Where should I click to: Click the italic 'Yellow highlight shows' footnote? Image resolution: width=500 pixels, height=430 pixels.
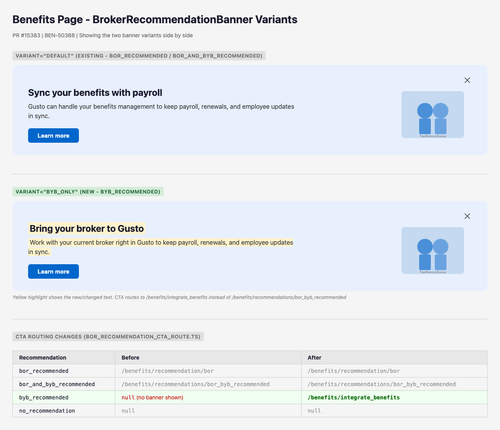(179, 297)
